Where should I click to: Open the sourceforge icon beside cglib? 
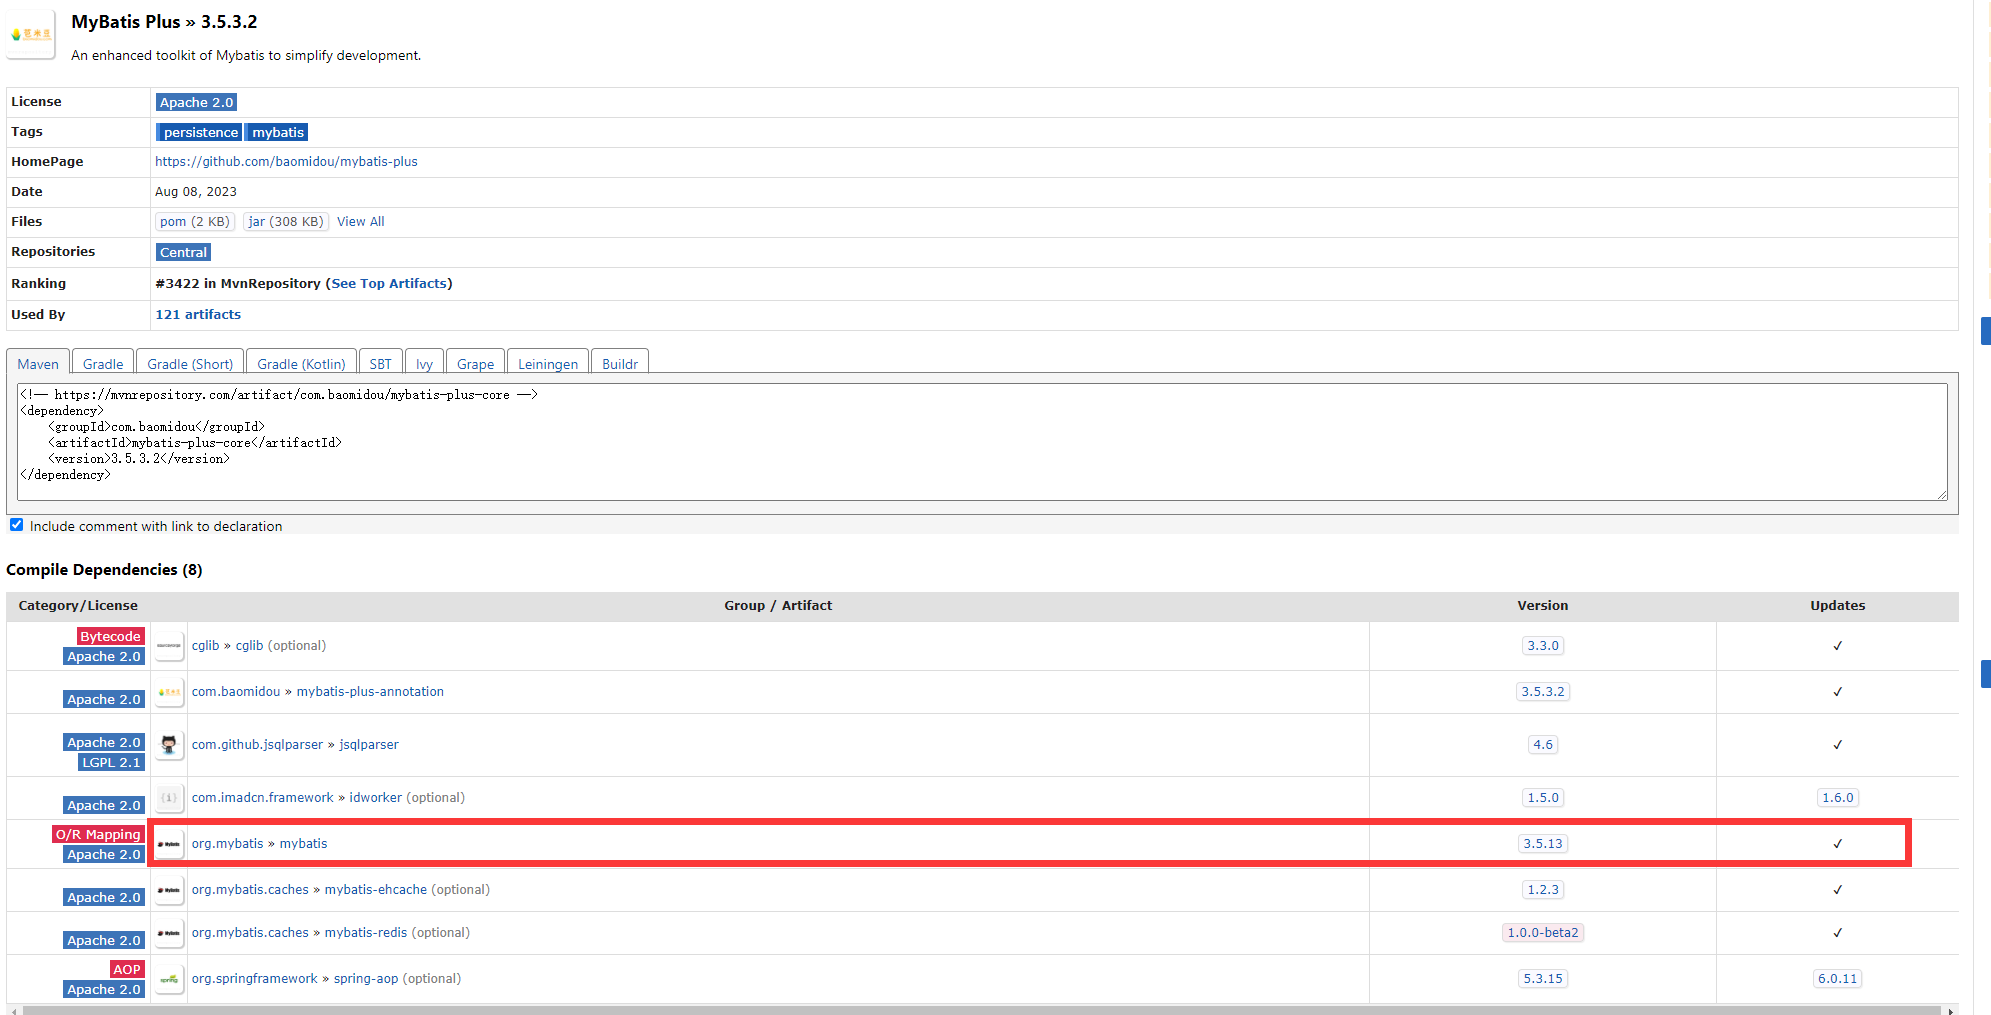coord(169,645)
